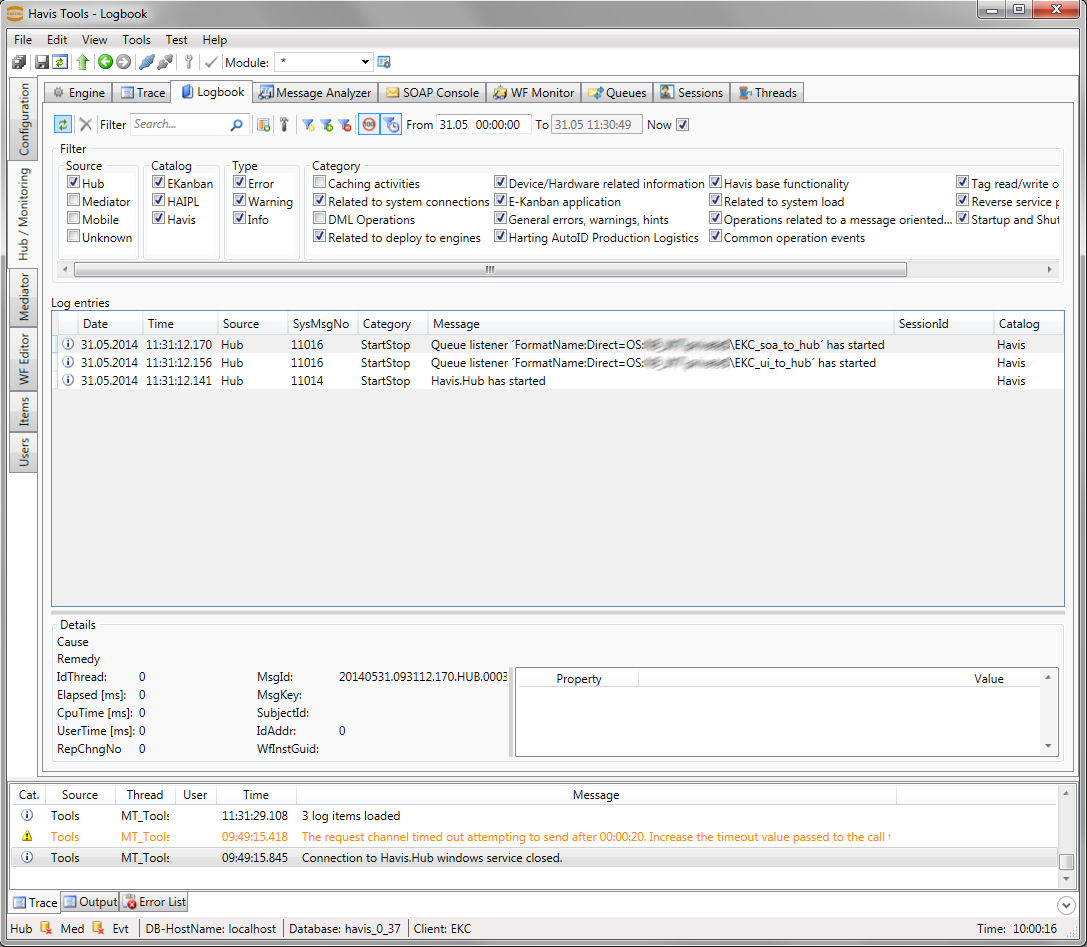Open the Module dropdown
This screenshot has height=947, width=1087.
(365, 63)
